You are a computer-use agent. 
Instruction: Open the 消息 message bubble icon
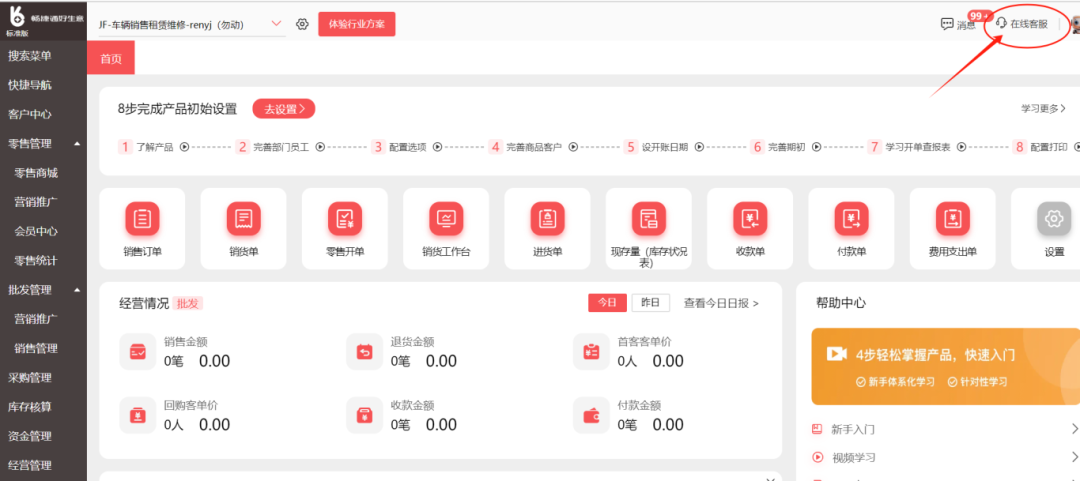pos(947,24)
